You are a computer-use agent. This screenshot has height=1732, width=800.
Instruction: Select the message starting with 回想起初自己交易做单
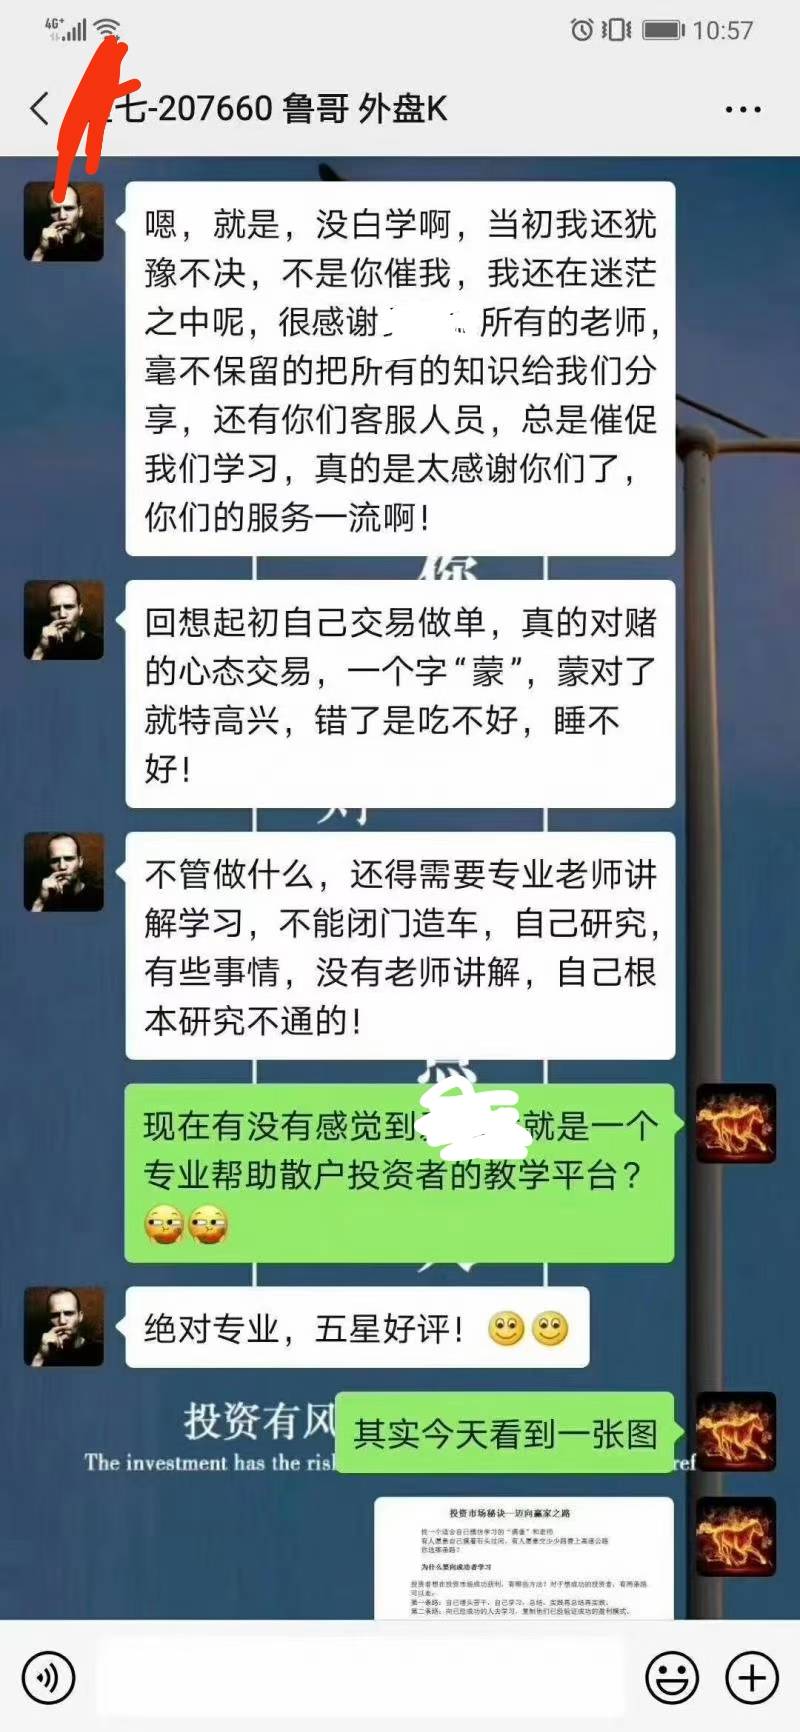(400, 694)
